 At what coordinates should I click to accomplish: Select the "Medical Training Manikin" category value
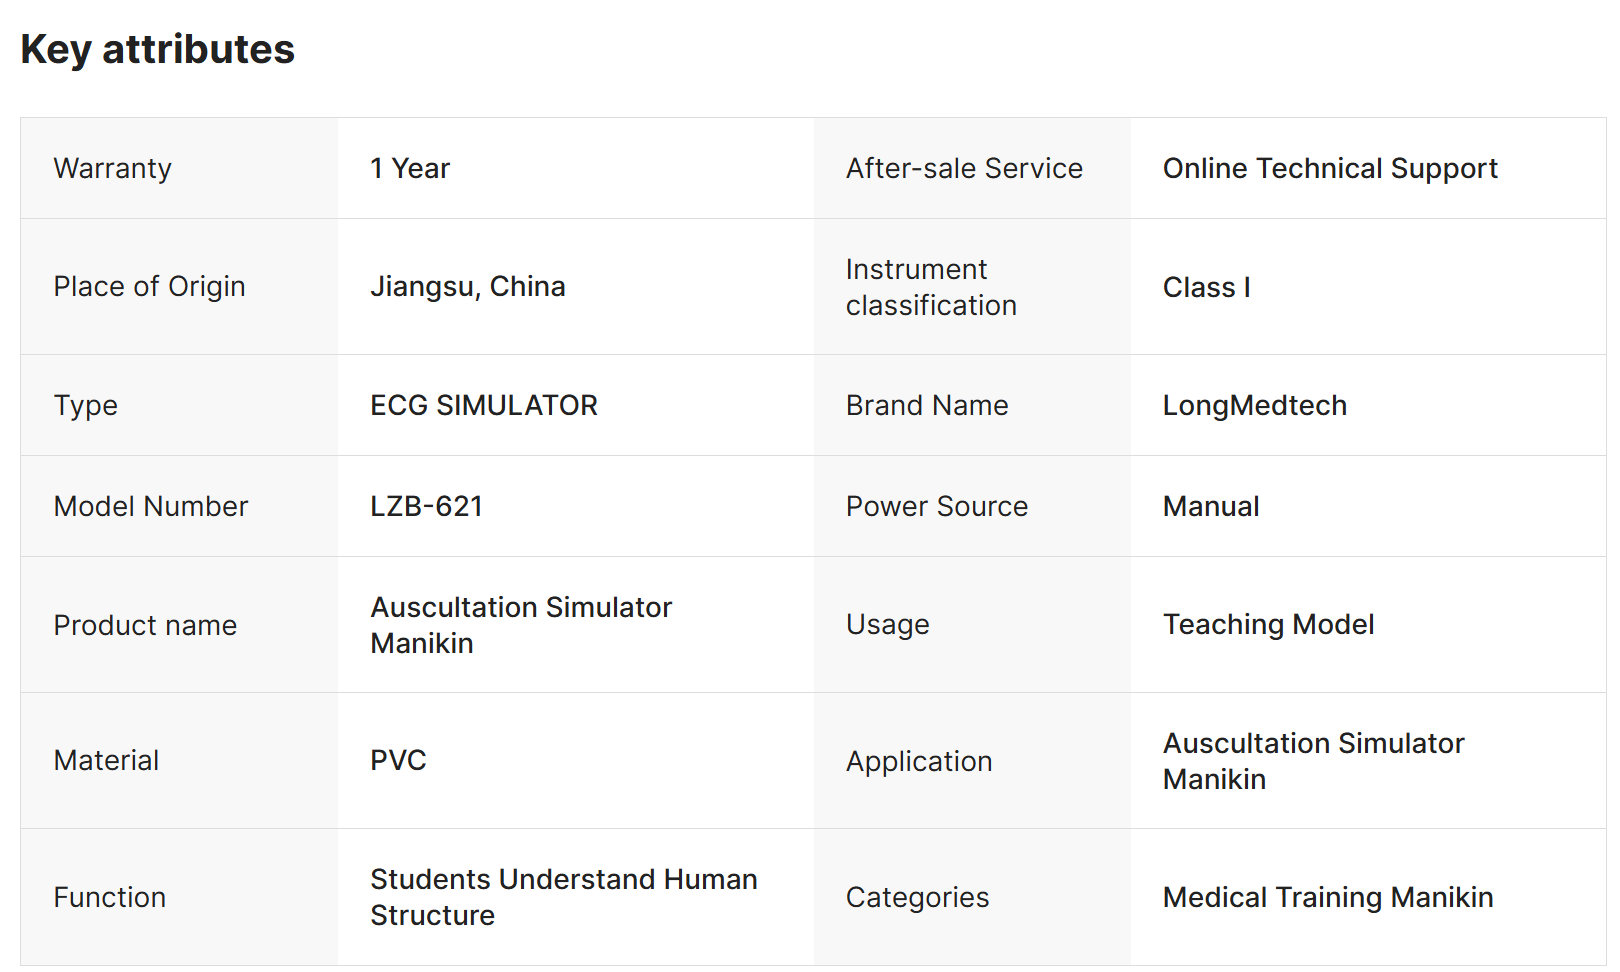(1327, 897)
